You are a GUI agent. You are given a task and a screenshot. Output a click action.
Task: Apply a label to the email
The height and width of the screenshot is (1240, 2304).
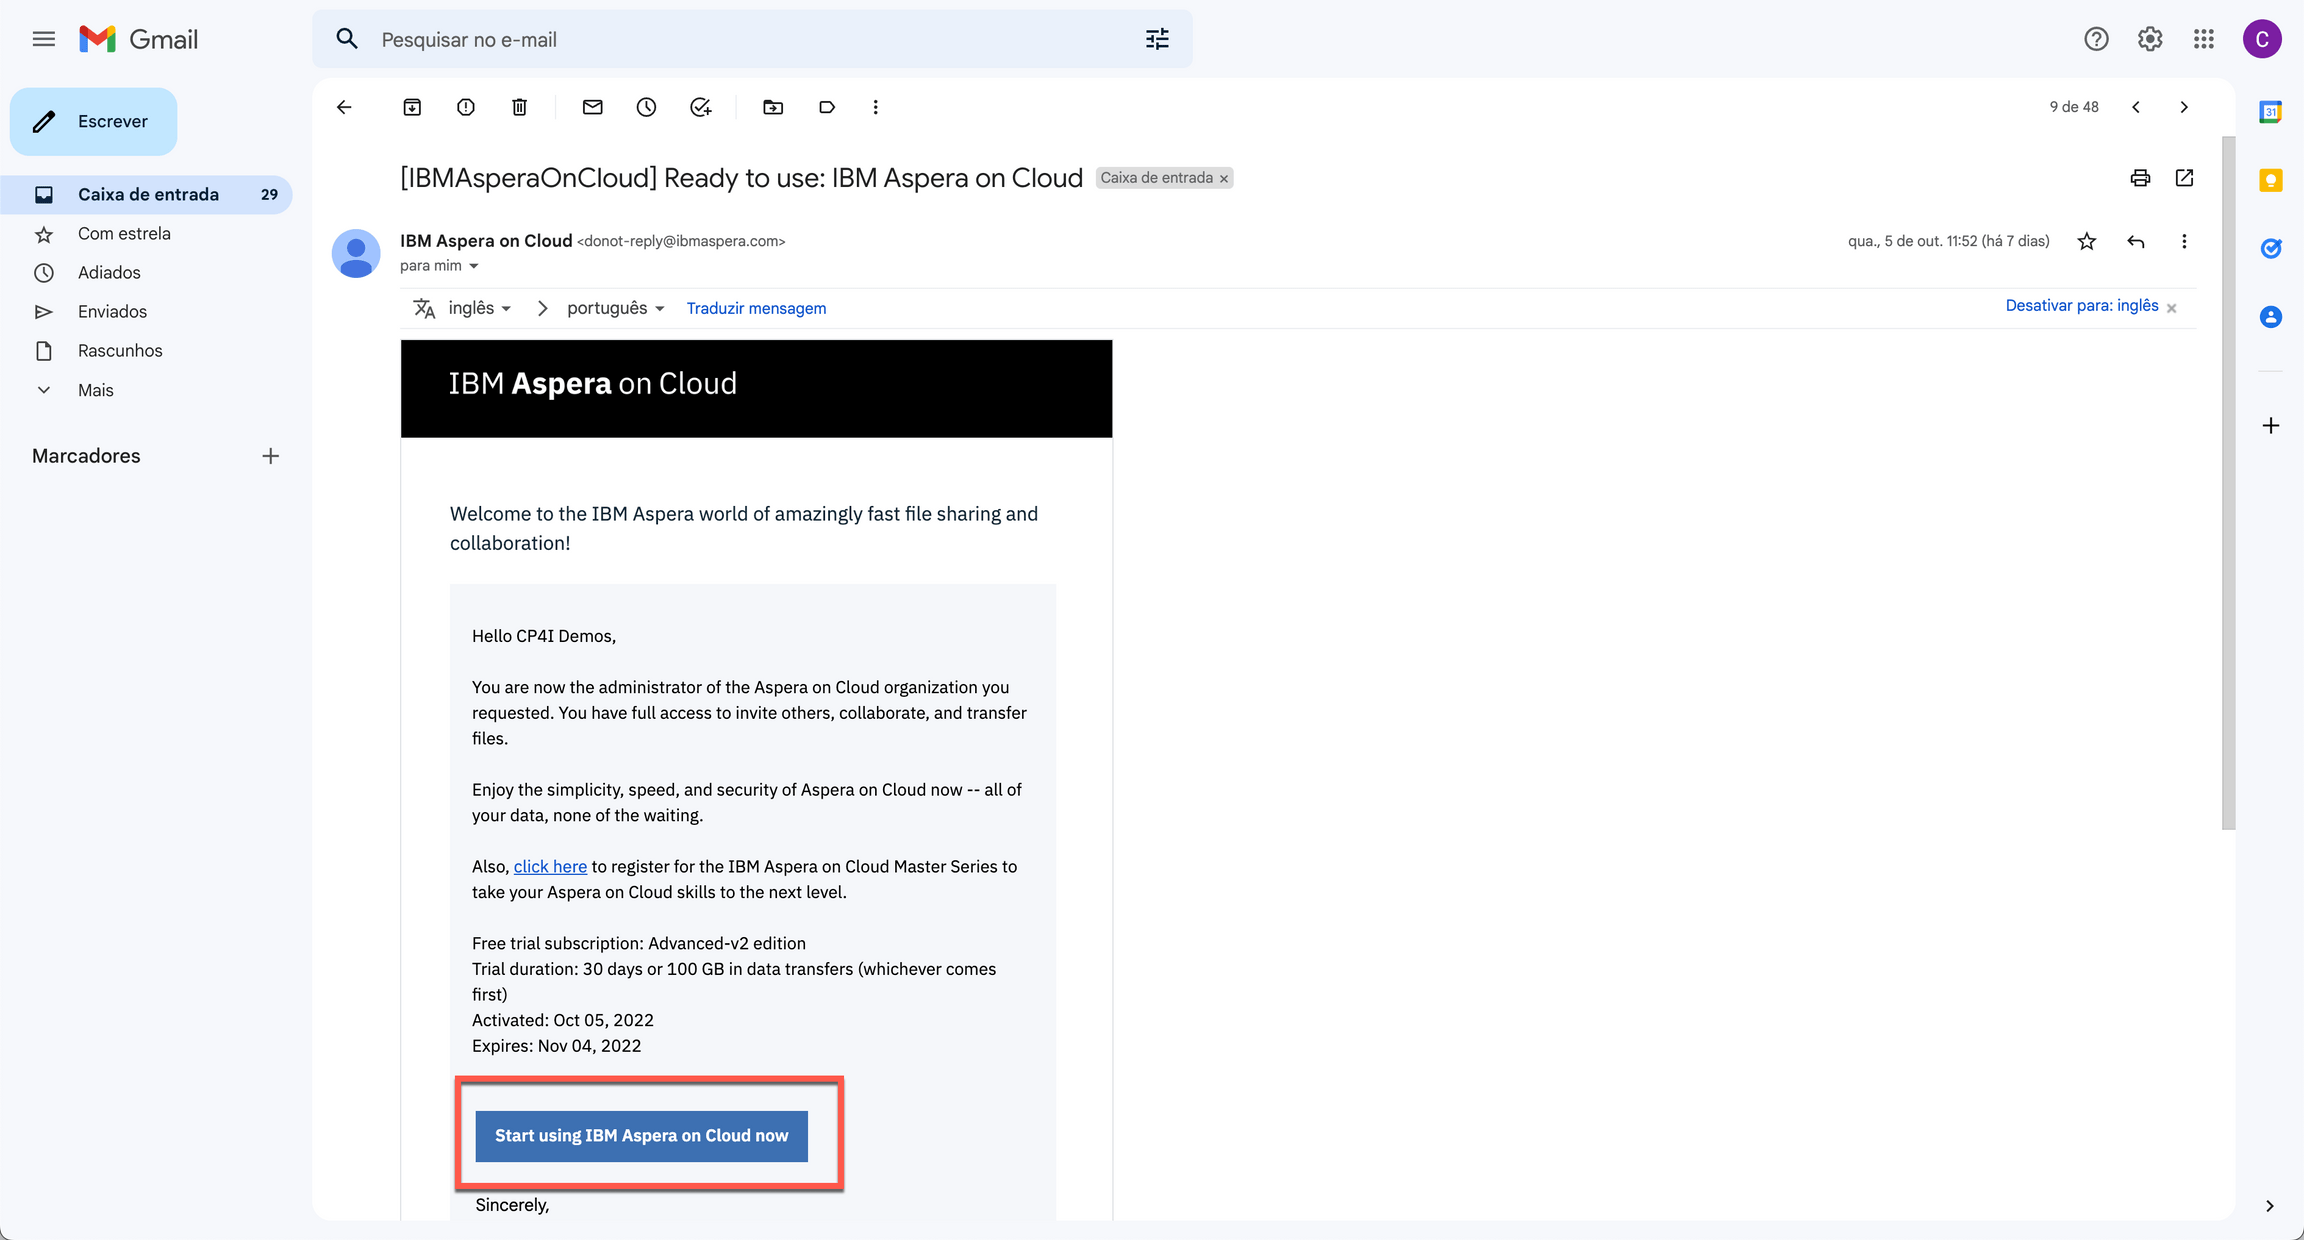pos(826,107)
